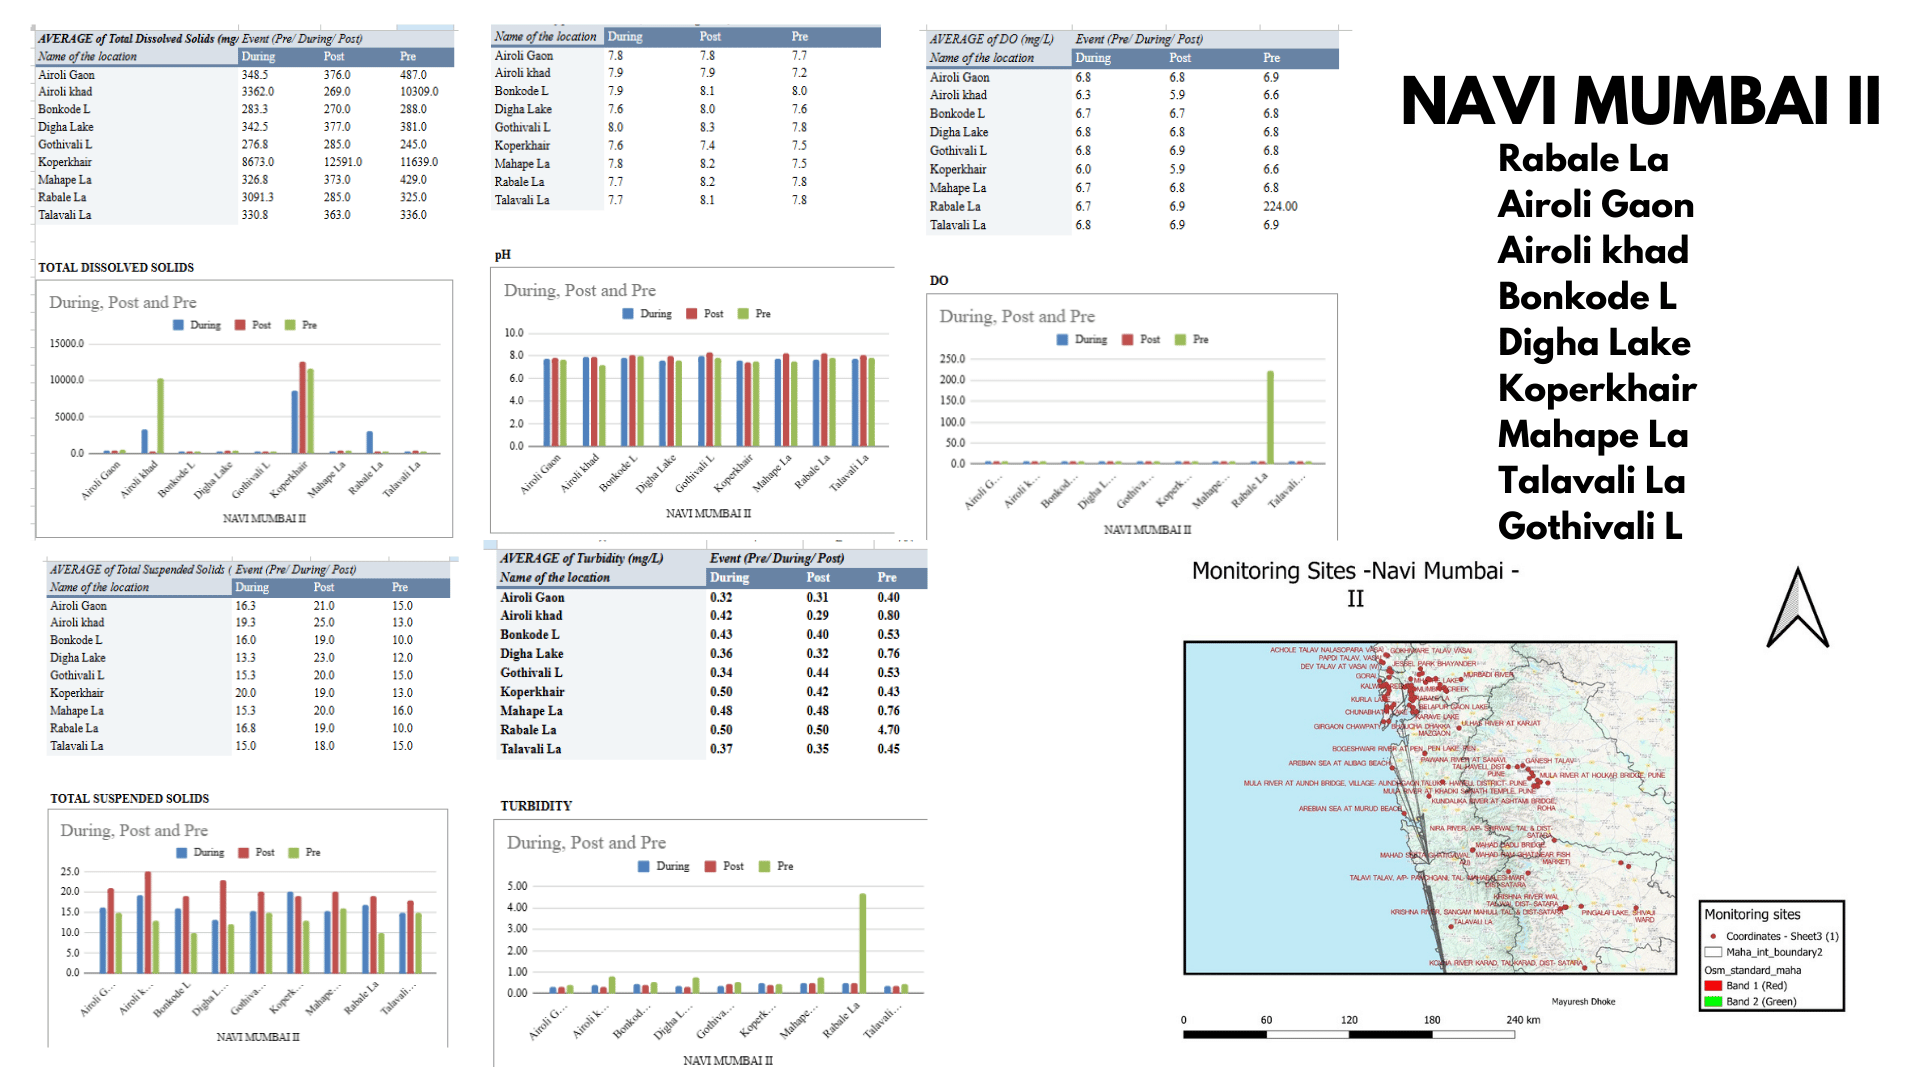Viewport: 1920px width, 1080px height.
Task: Click the Monitoring sites legend title
Action: pyautogui.click(x=1752, y=914)
